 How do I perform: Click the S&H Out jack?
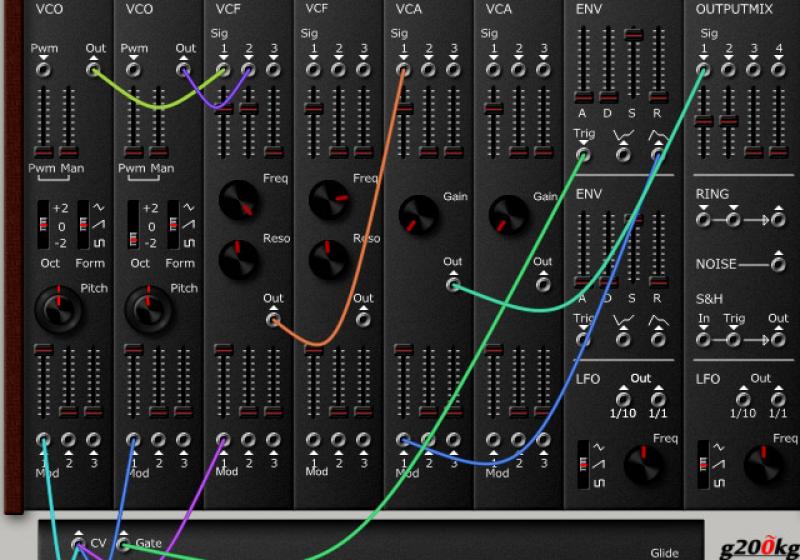coord(778,339)
